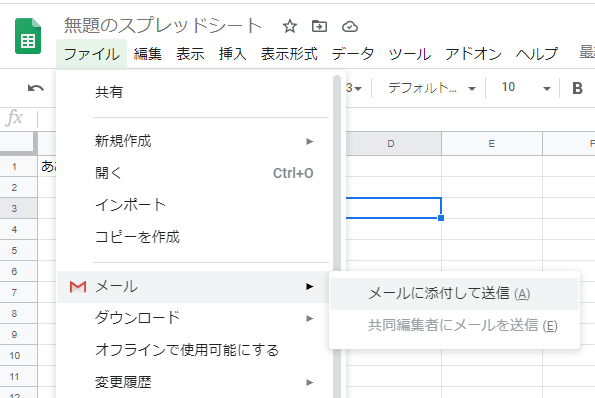Click the select-all corner box
This screenshot has width=595, height=398.
18,143
